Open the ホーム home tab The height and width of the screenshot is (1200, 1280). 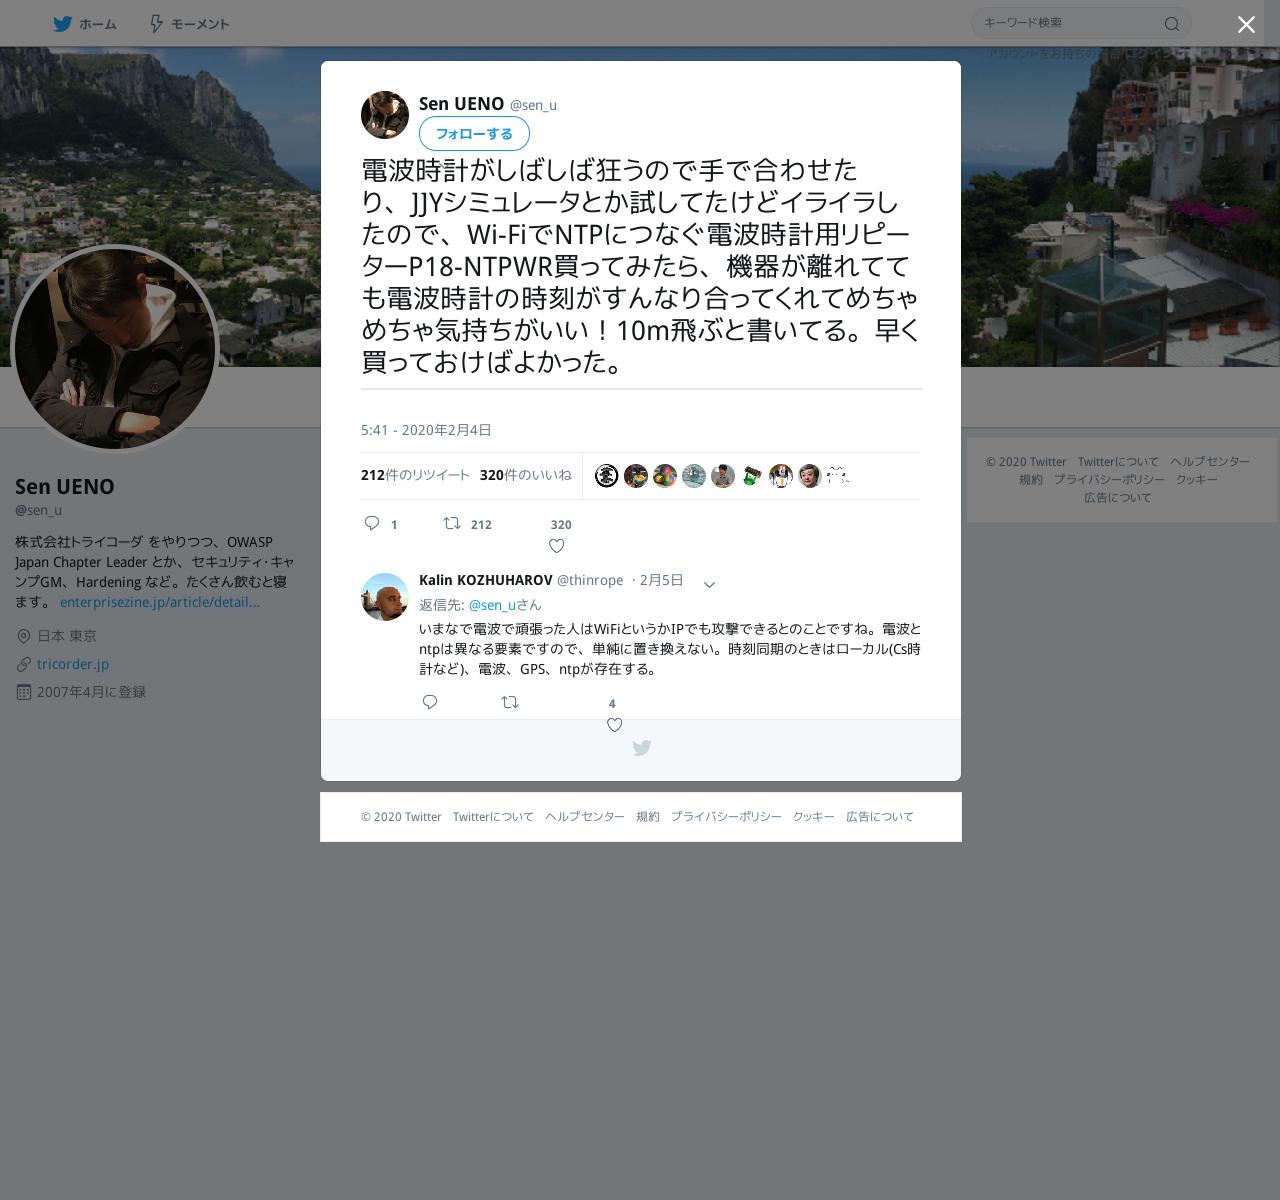point(85,24)
